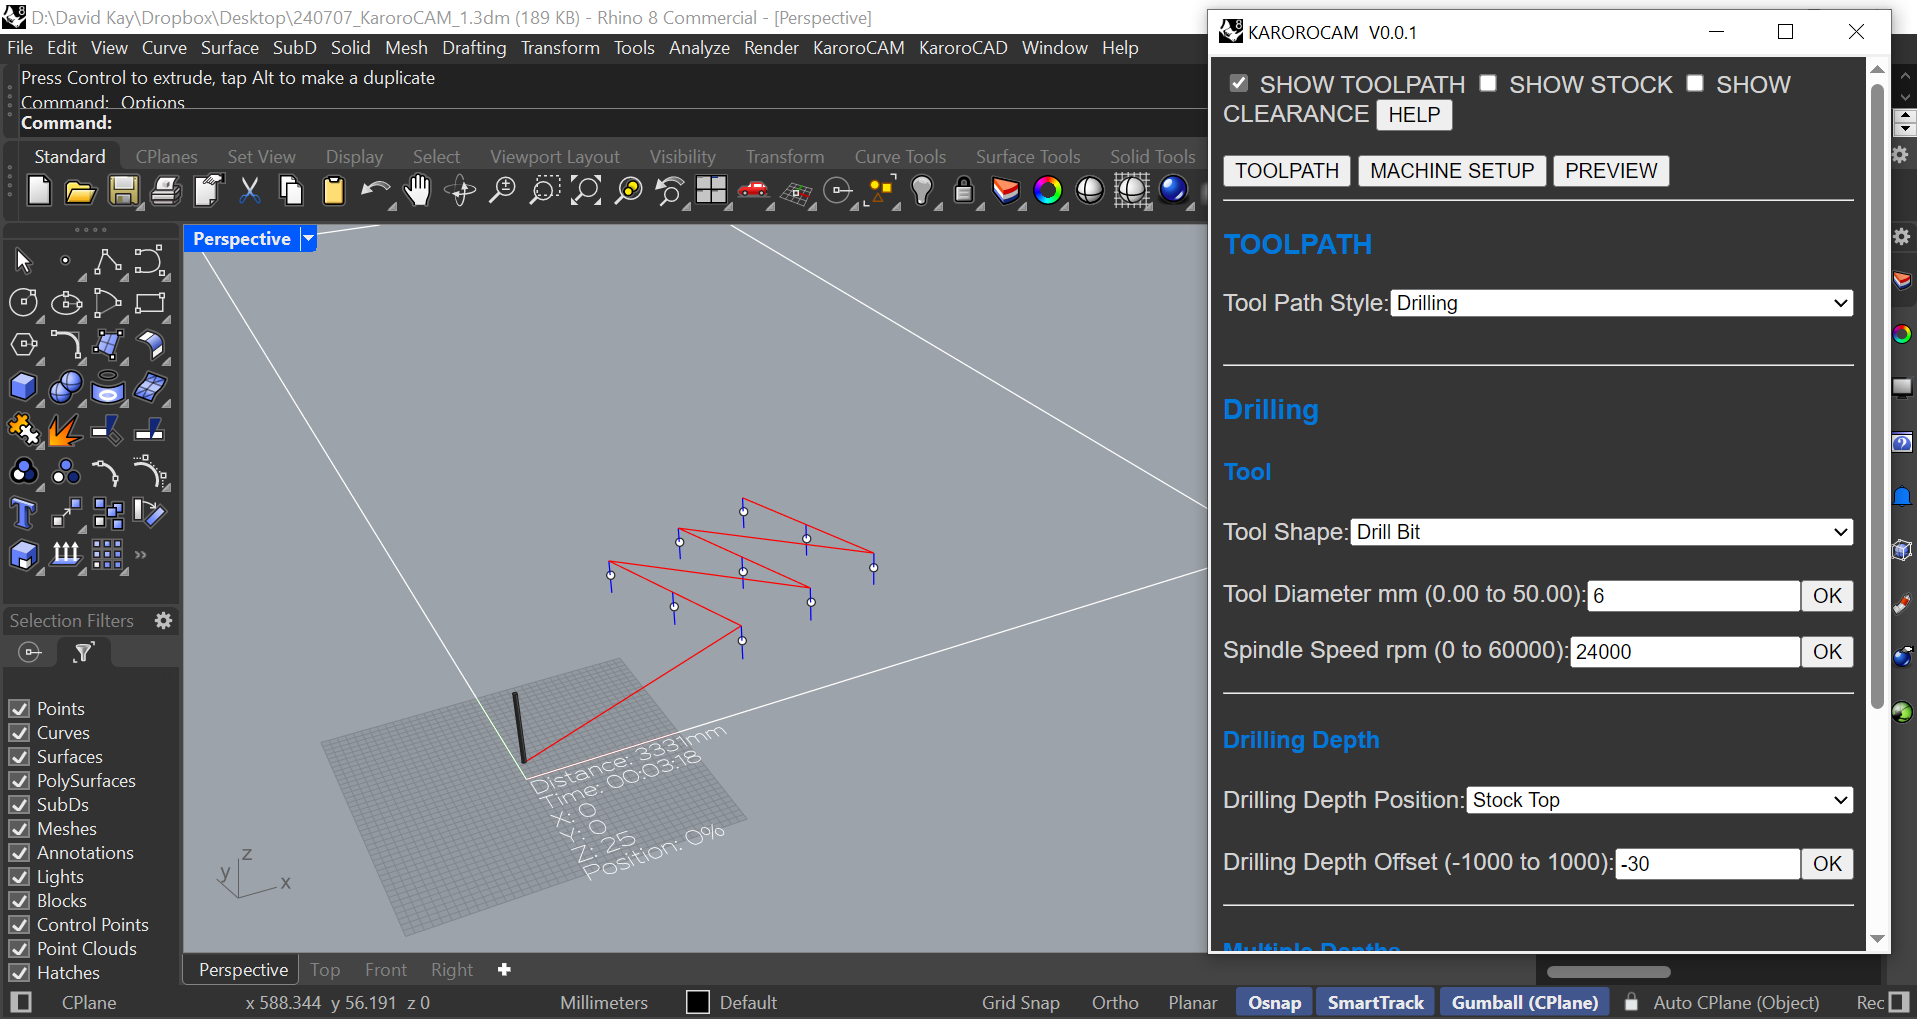Click the funnel filter icon
The width and height of the screenshot is (1917, 1019).
click(x=84, y=652)
